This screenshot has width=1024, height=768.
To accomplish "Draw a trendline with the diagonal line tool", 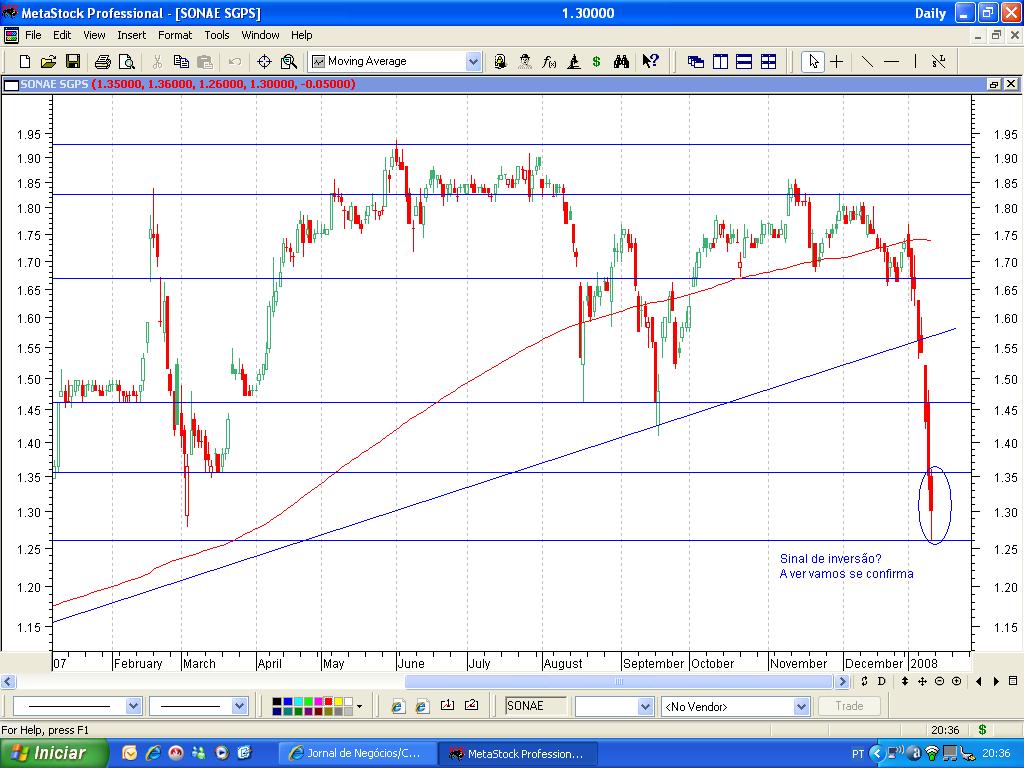I will click(867, 61).
